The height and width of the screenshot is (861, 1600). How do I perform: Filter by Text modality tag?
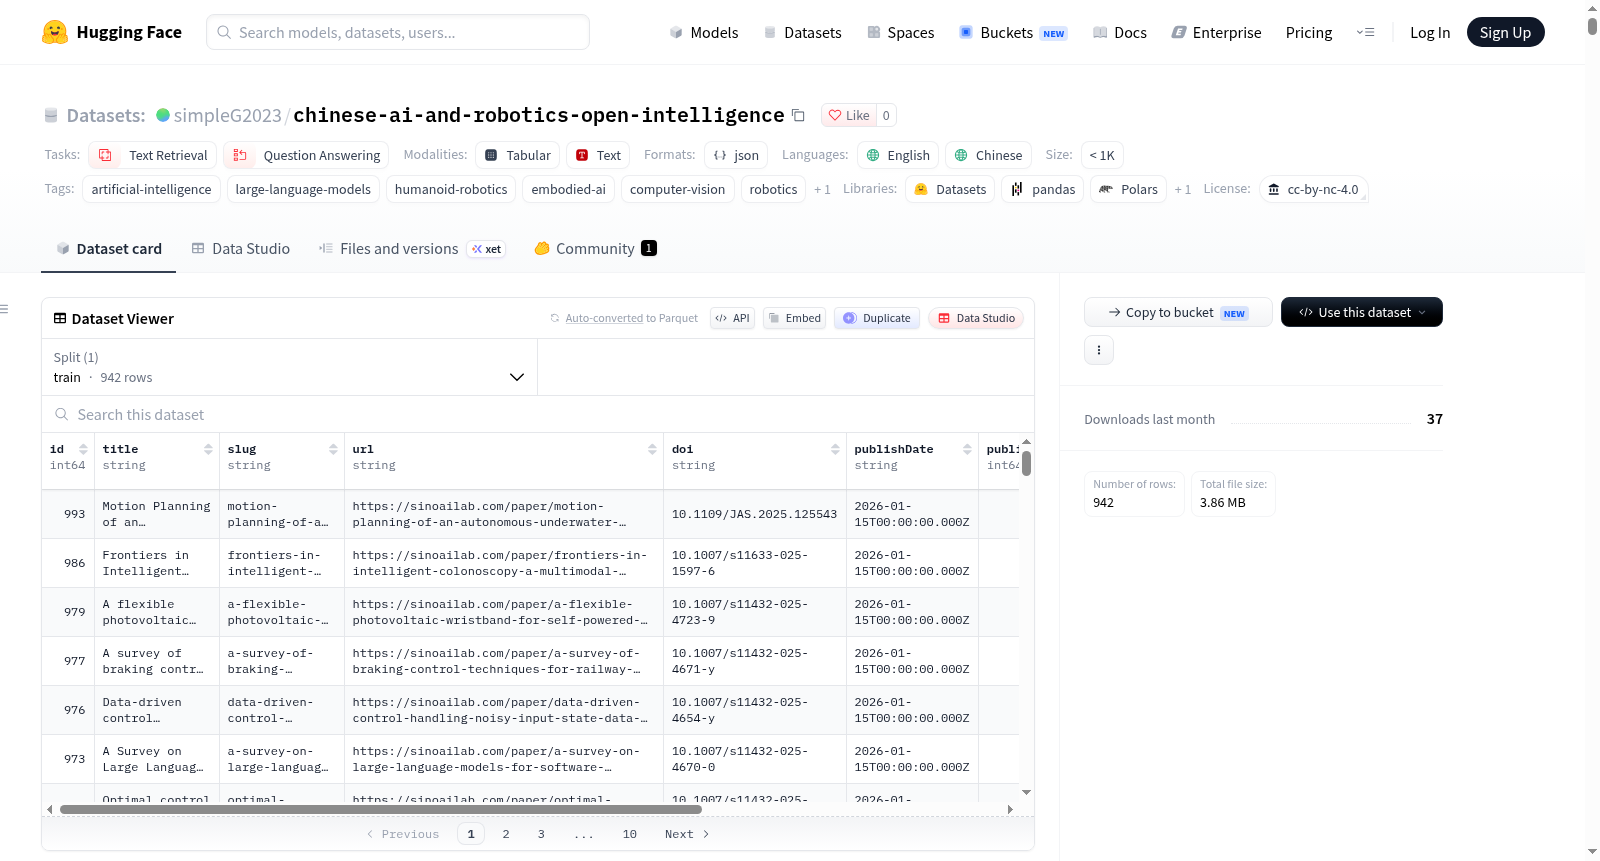click(x=598, y=155)
